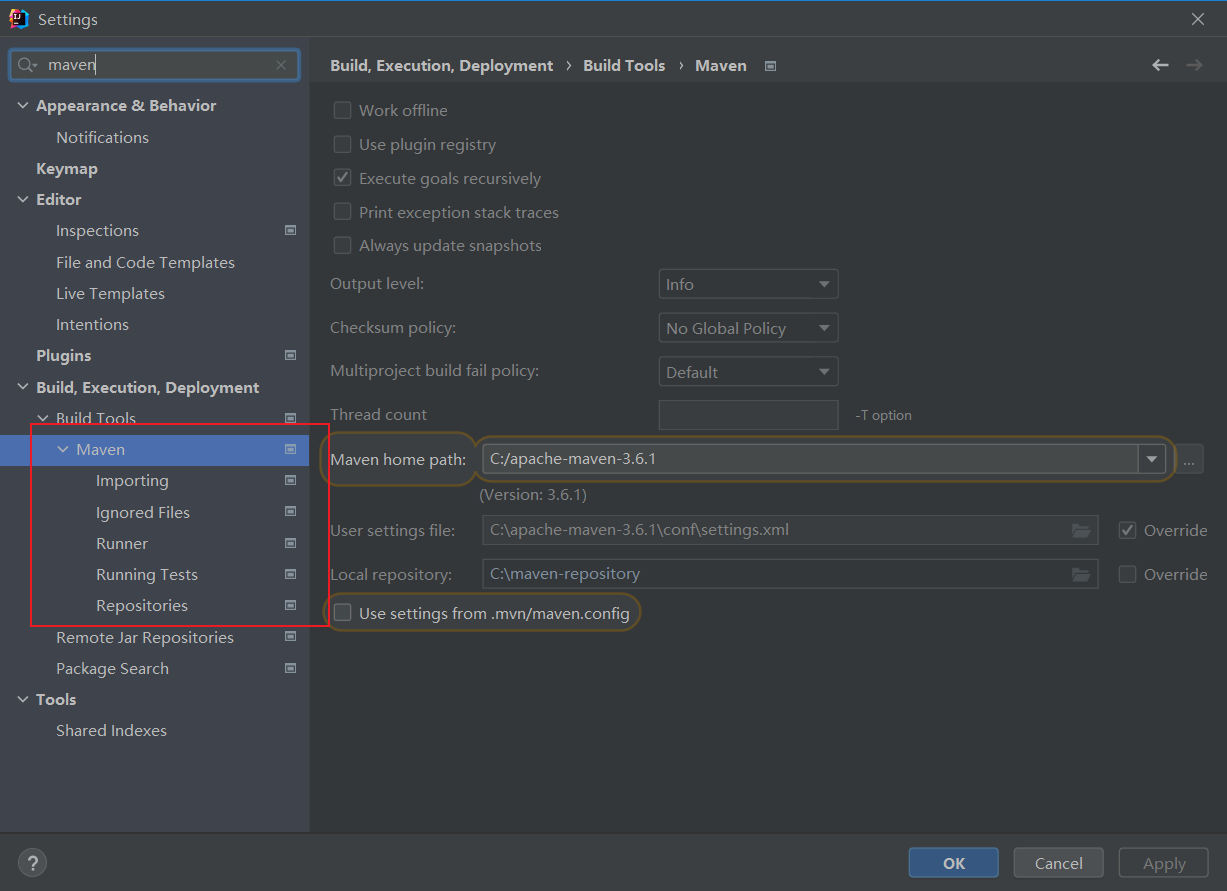This screenshot has height=891, width=1227.
Task: Collapse Appearance & Behavior section
Action: (x=23, y=105)
